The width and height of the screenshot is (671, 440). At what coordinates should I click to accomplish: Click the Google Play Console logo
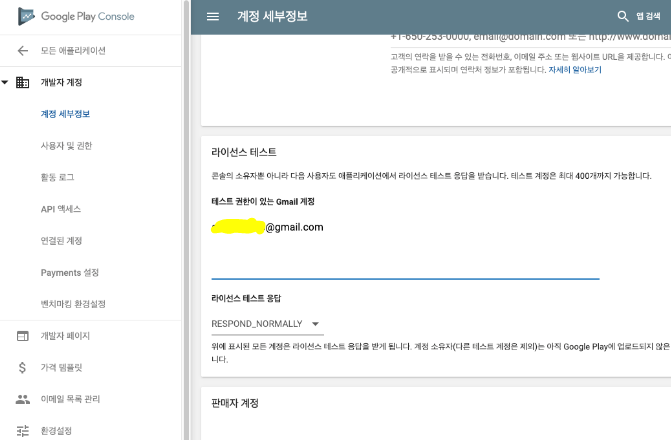[76, 16]
